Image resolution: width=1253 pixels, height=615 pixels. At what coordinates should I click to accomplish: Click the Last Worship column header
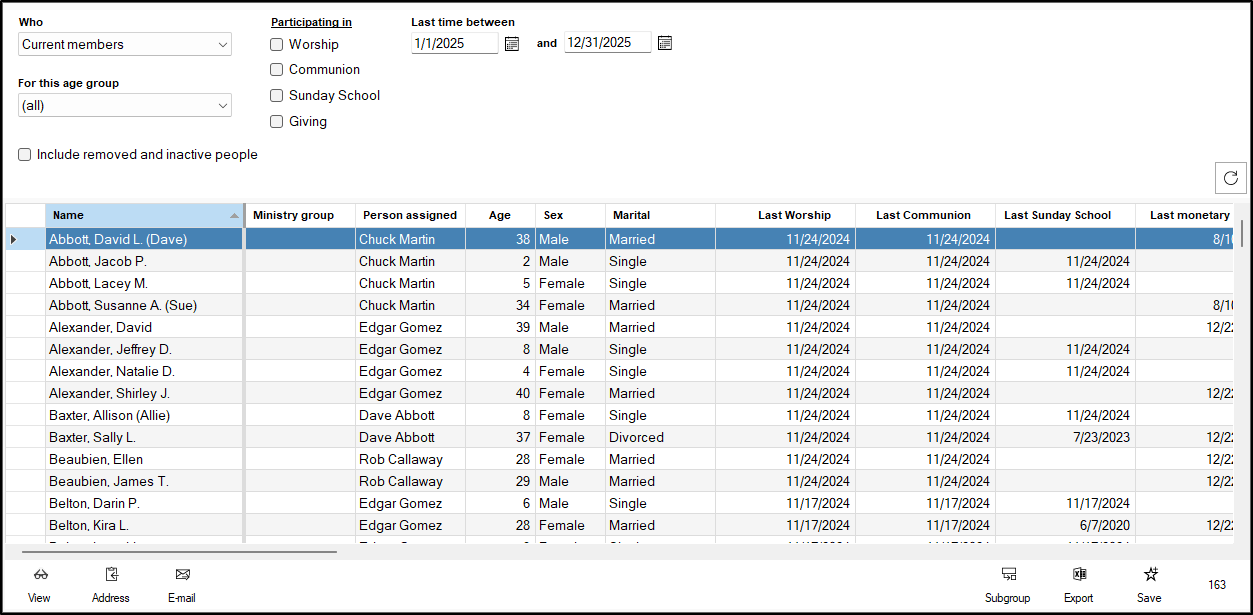[794, 215]
